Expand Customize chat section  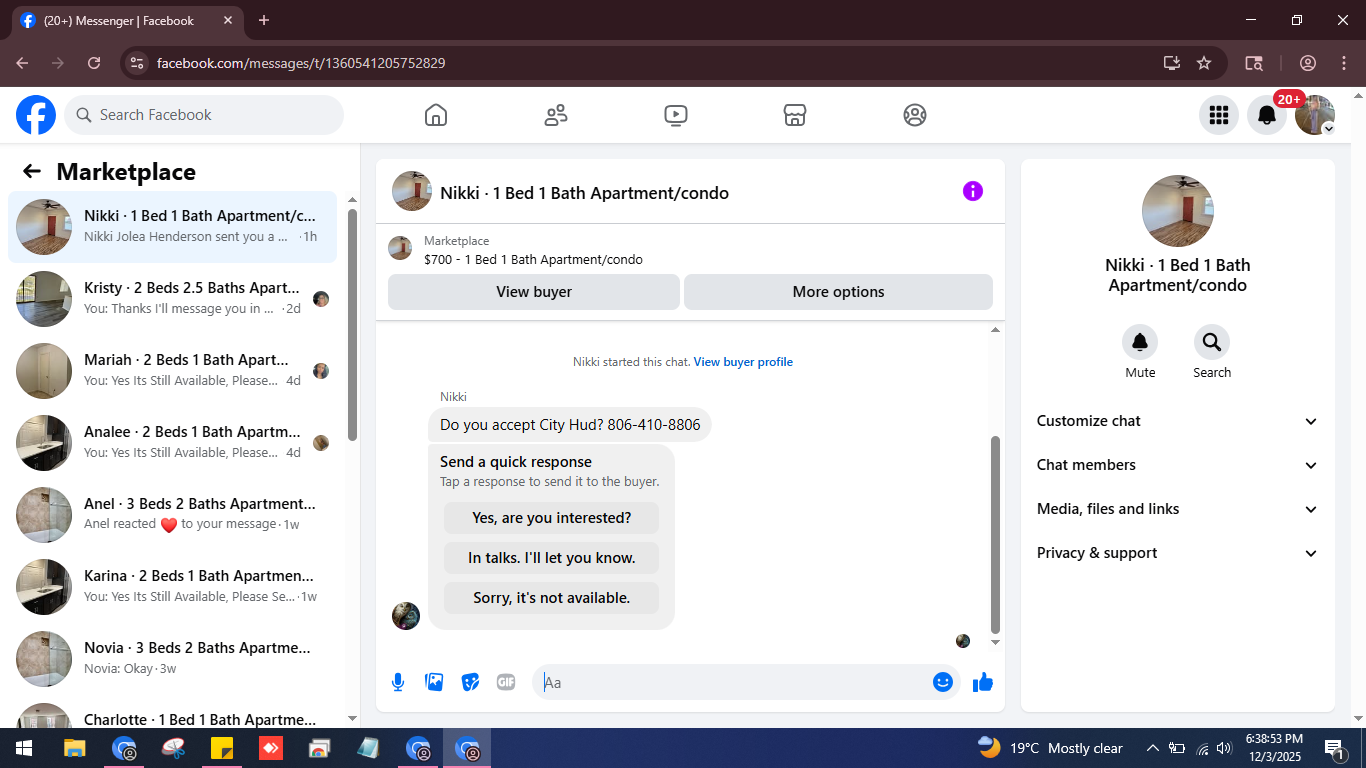[1178, 421]
